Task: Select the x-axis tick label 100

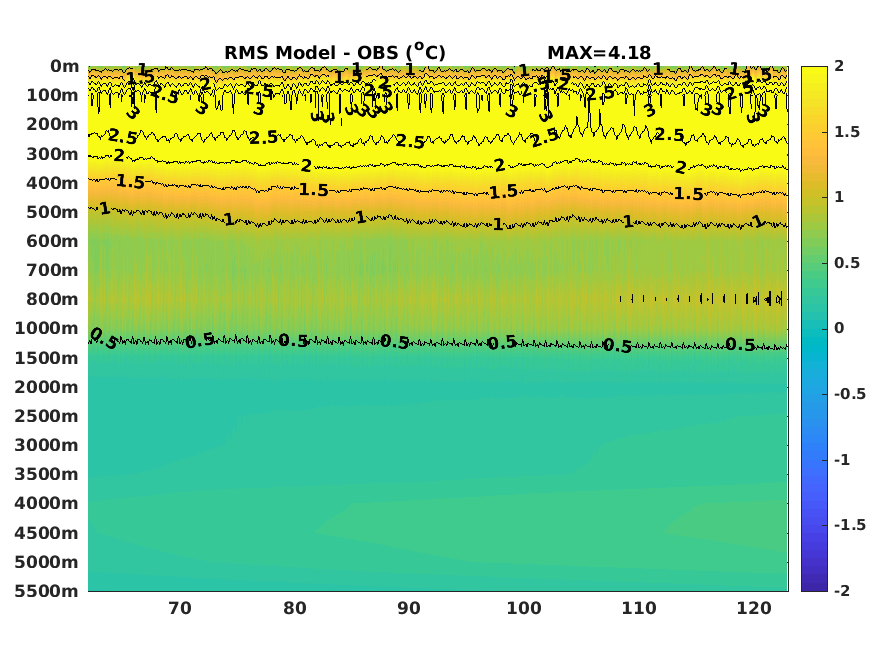Action: coord(524,608)
